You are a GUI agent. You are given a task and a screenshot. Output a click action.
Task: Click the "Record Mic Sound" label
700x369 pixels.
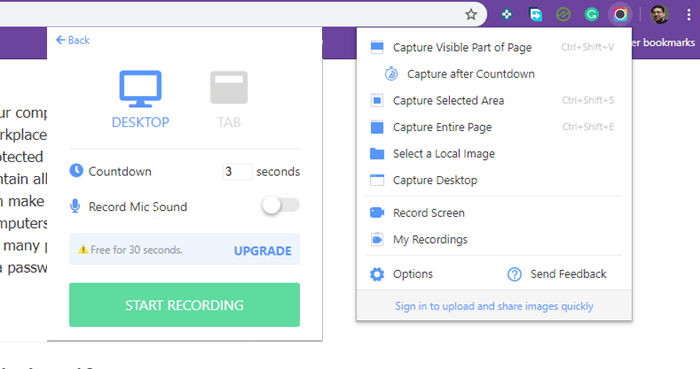(138, 207)
